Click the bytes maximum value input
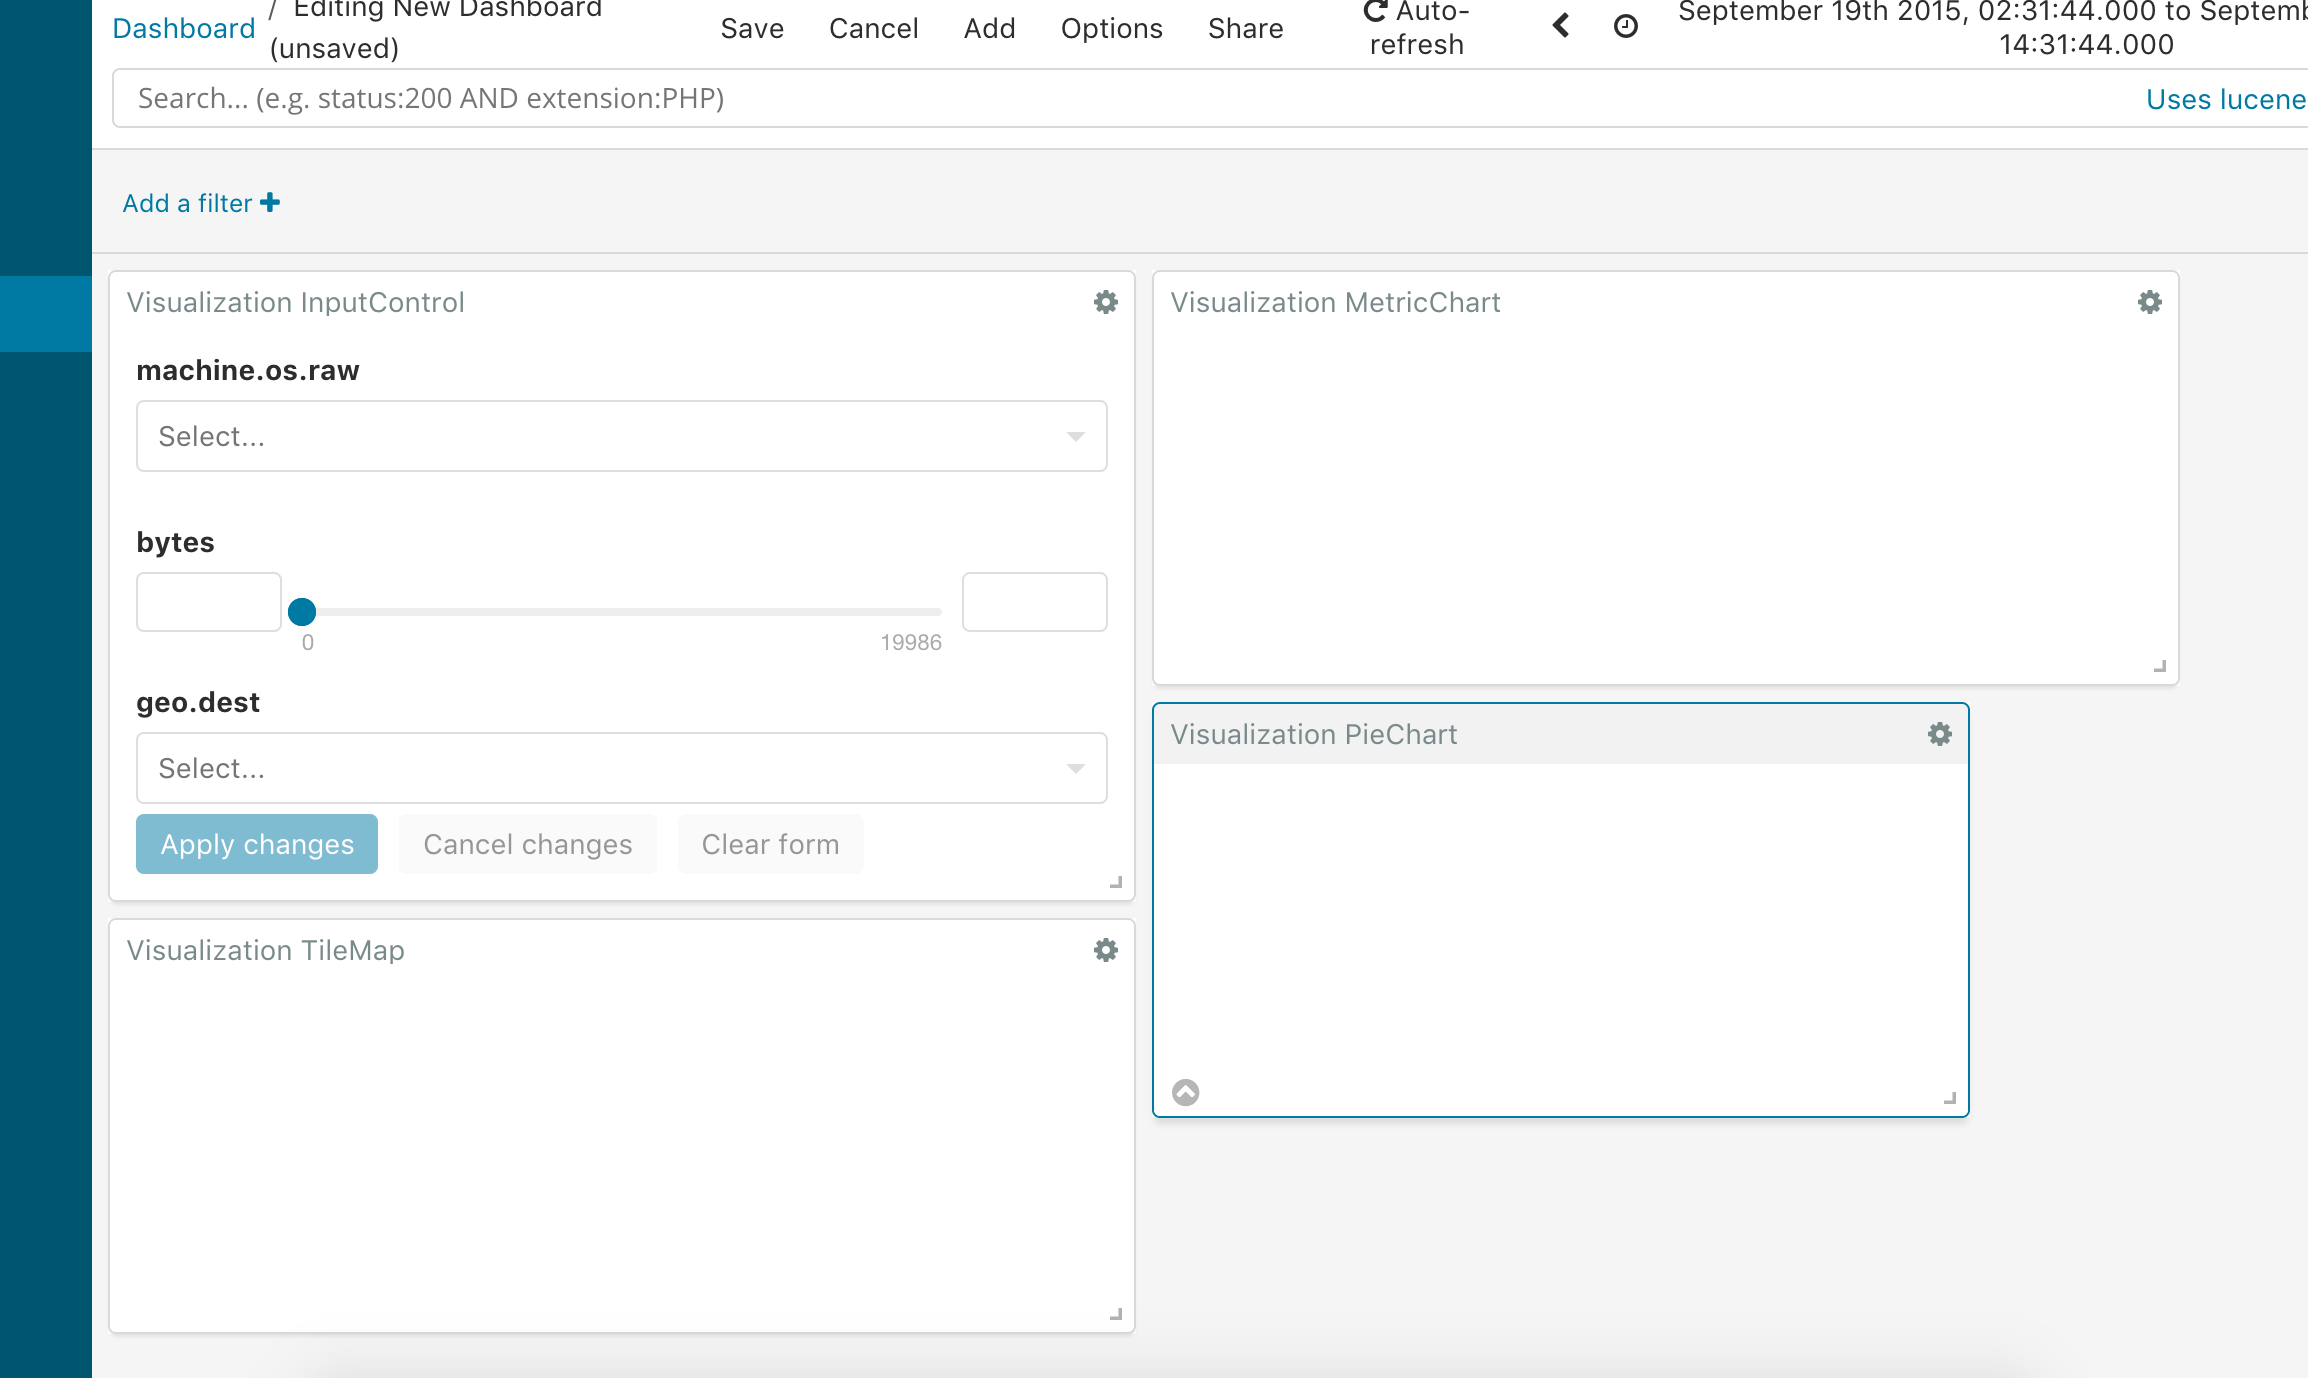Viewport: 2308px width, 1378px height. tap(1034, 602)
